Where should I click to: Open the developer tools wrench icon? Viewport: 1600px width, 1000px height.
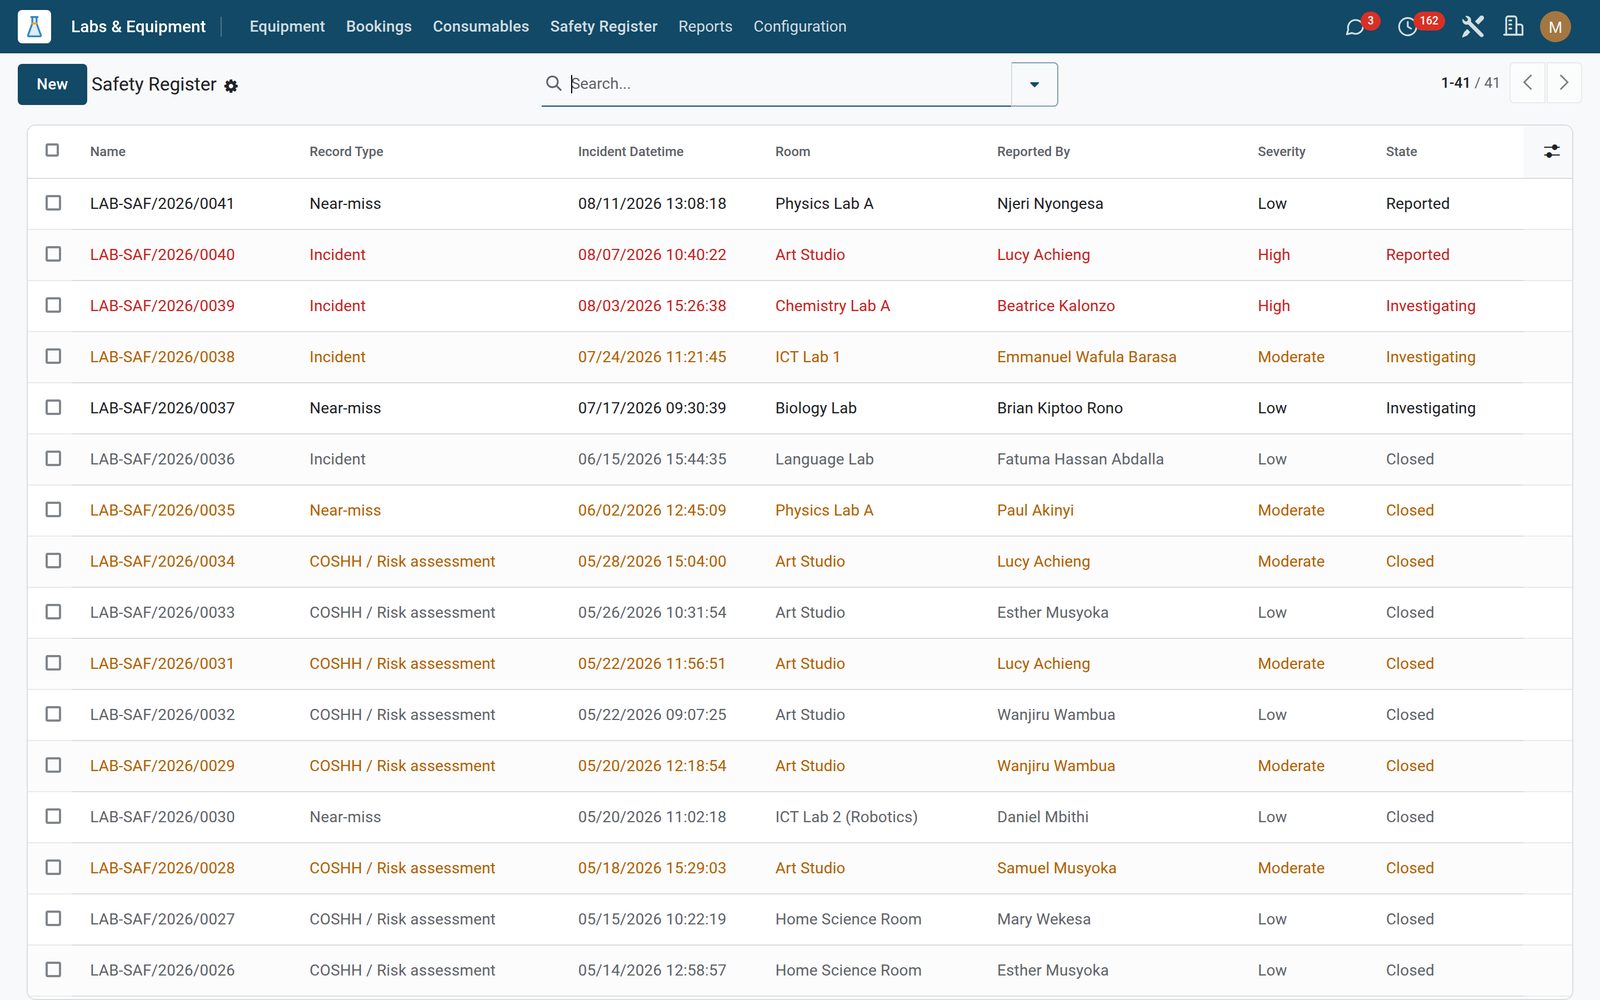coord(1472,27)
